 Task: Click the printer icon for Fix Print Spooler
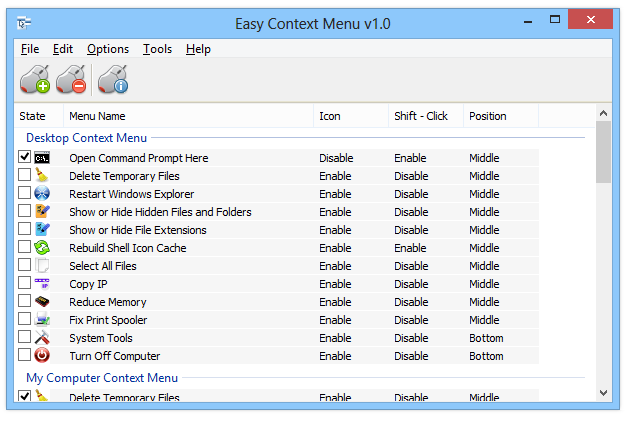(42, 319)
